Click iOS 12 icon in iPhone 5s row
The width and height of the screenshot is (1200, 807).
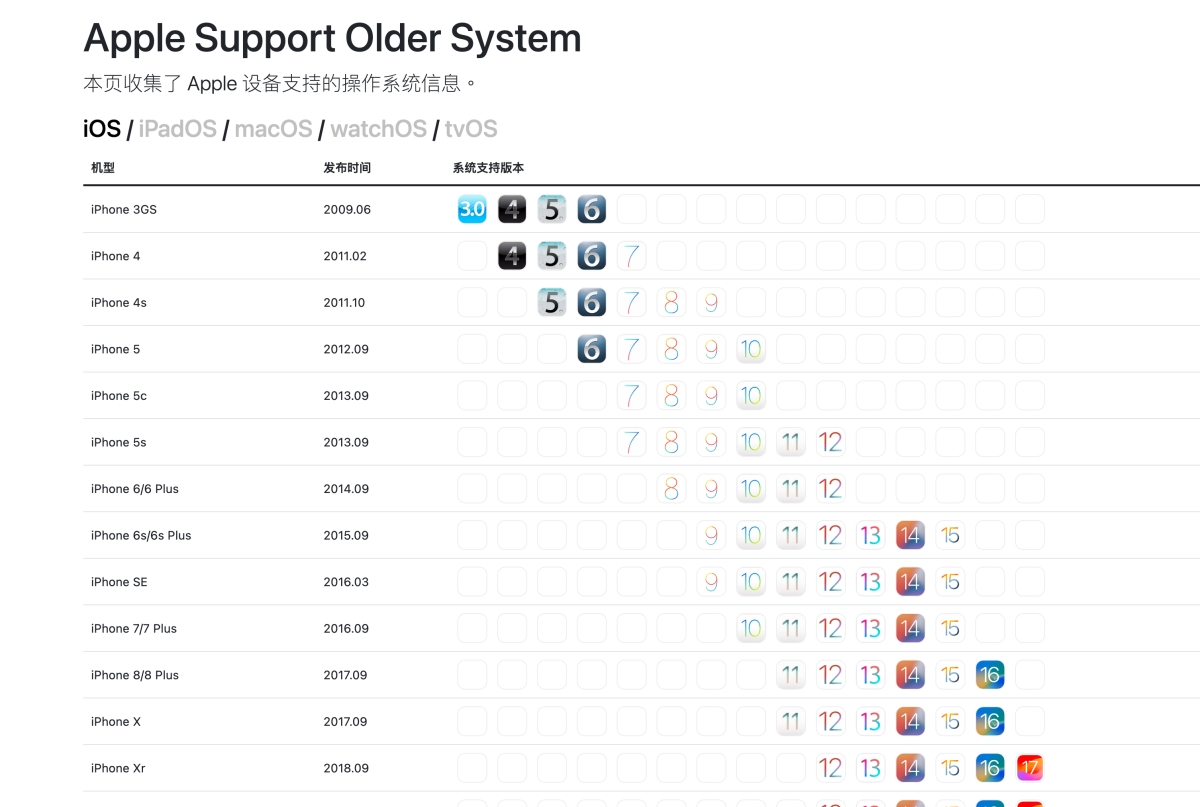[830, 442]
